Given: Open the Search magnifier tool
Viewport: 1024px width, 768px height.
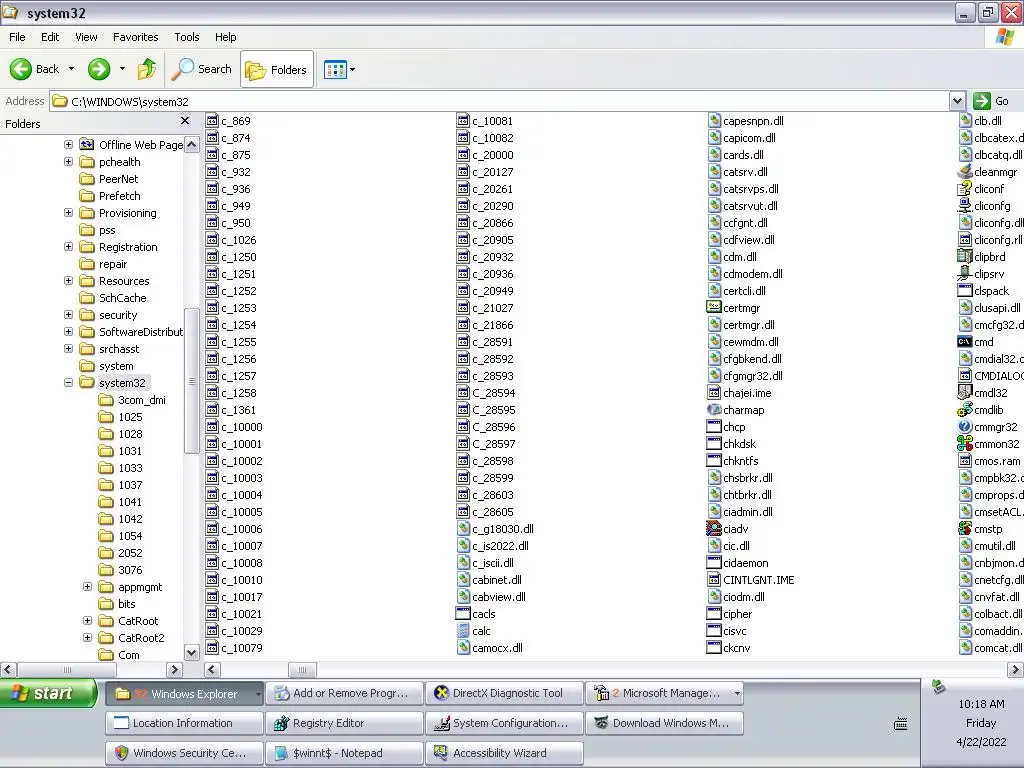Looking at the screenshot, I should coord(202,69).
